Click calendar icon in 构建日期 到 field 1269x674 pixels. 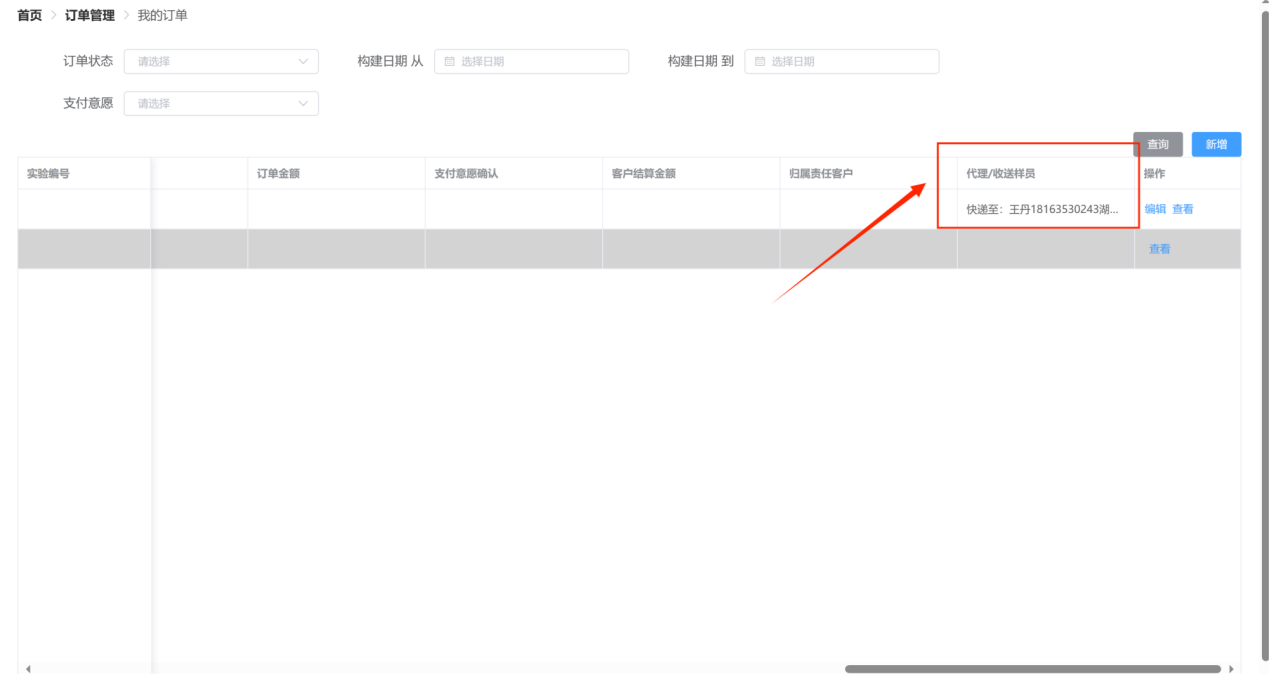coord(759,62)
